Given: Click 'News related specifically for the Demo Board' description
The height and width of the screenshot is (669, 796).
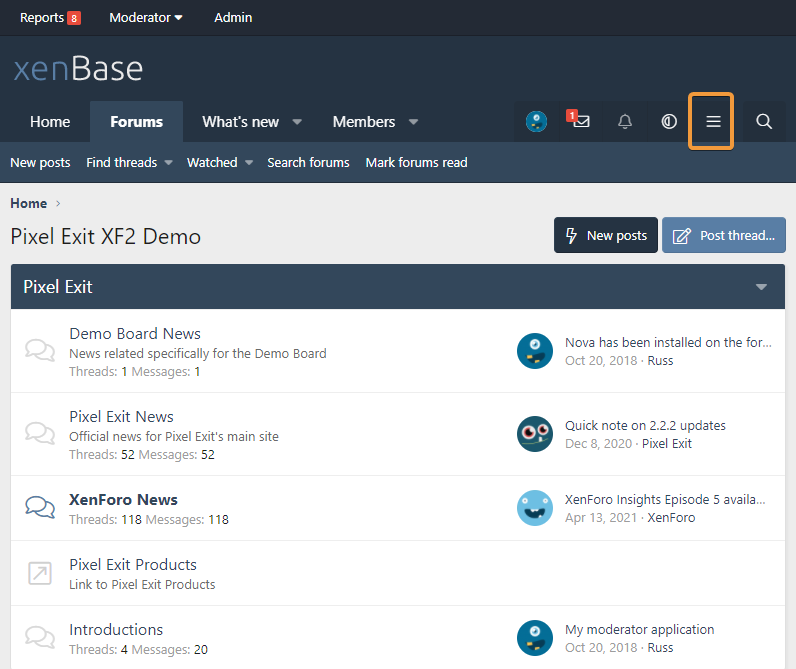Looking at the screenshot, I should coord(198,354).
